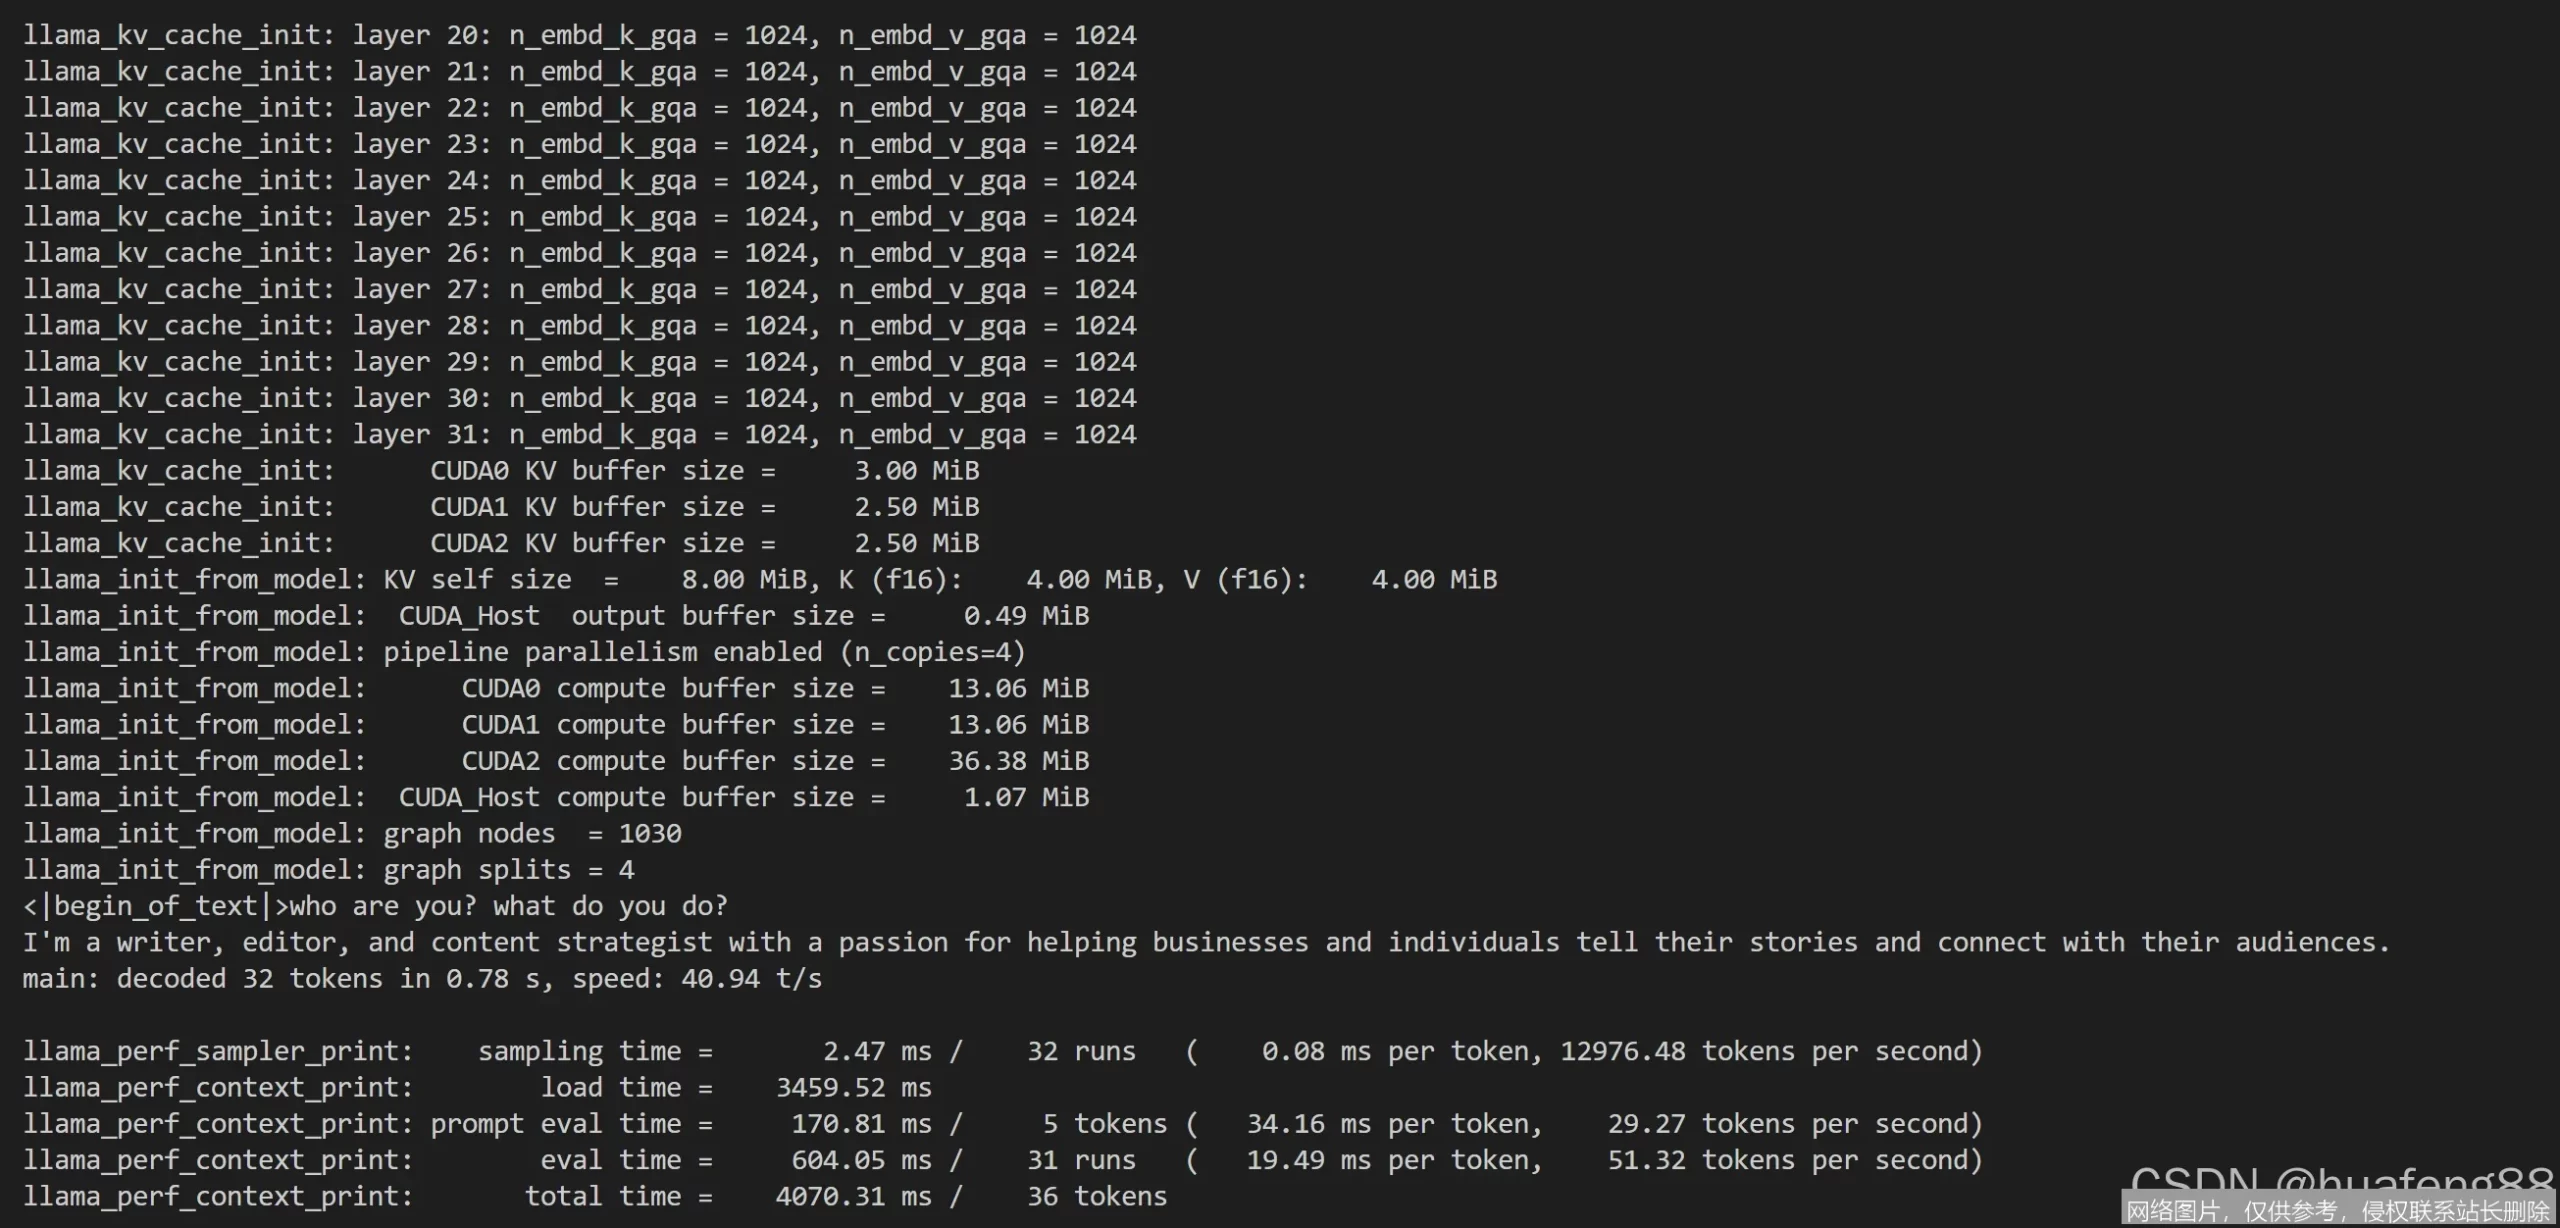Select the CUDA0 KV buffer size line
Image resolution: width=2560 pixels, height=1228 pixels.
501,471
